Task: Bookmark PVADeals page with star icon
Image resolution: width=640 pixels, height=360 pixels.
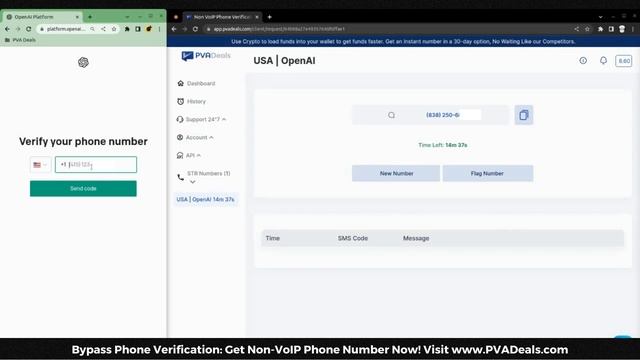Action: point(587,29)
